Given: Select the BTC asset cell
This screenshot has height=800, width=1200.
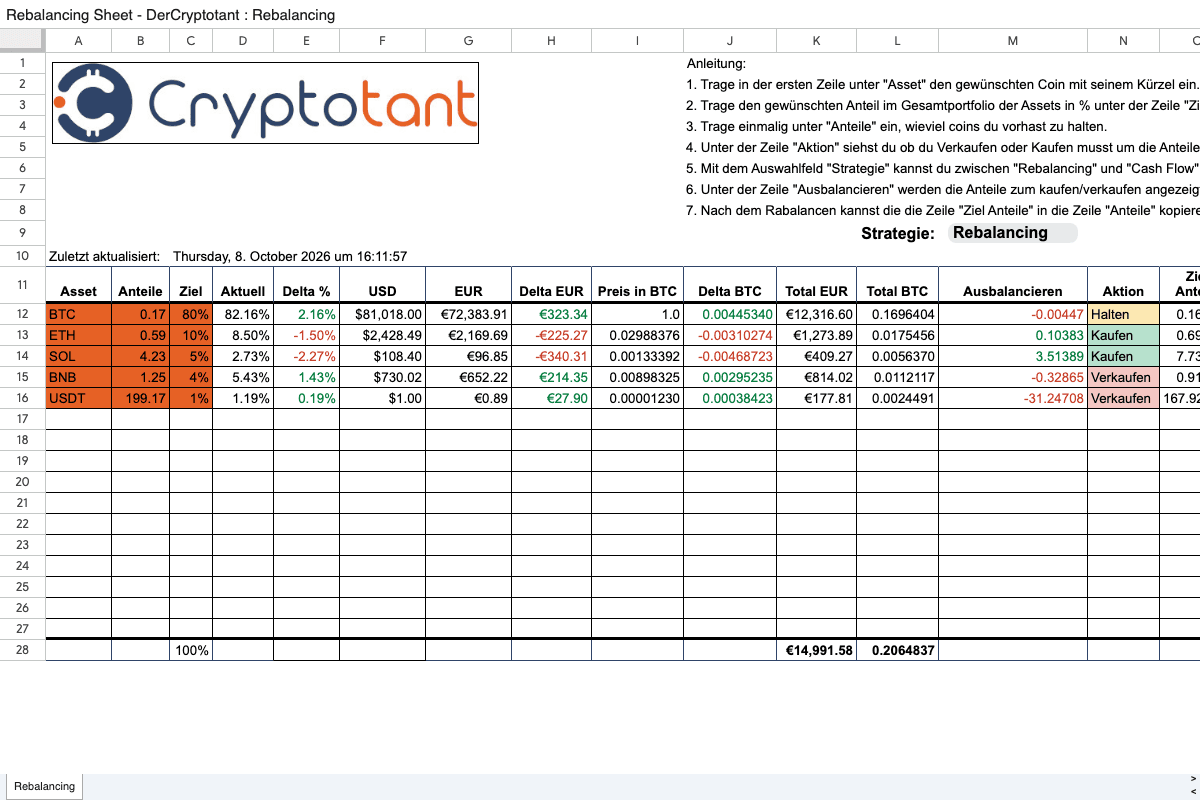Looking at the screenshot, I should pyautogui.click(x=79, y=314).
